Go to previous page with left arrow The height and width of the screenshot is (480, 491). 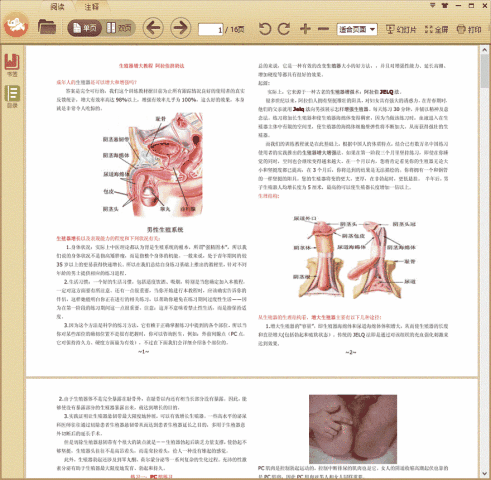click(153, 28)
